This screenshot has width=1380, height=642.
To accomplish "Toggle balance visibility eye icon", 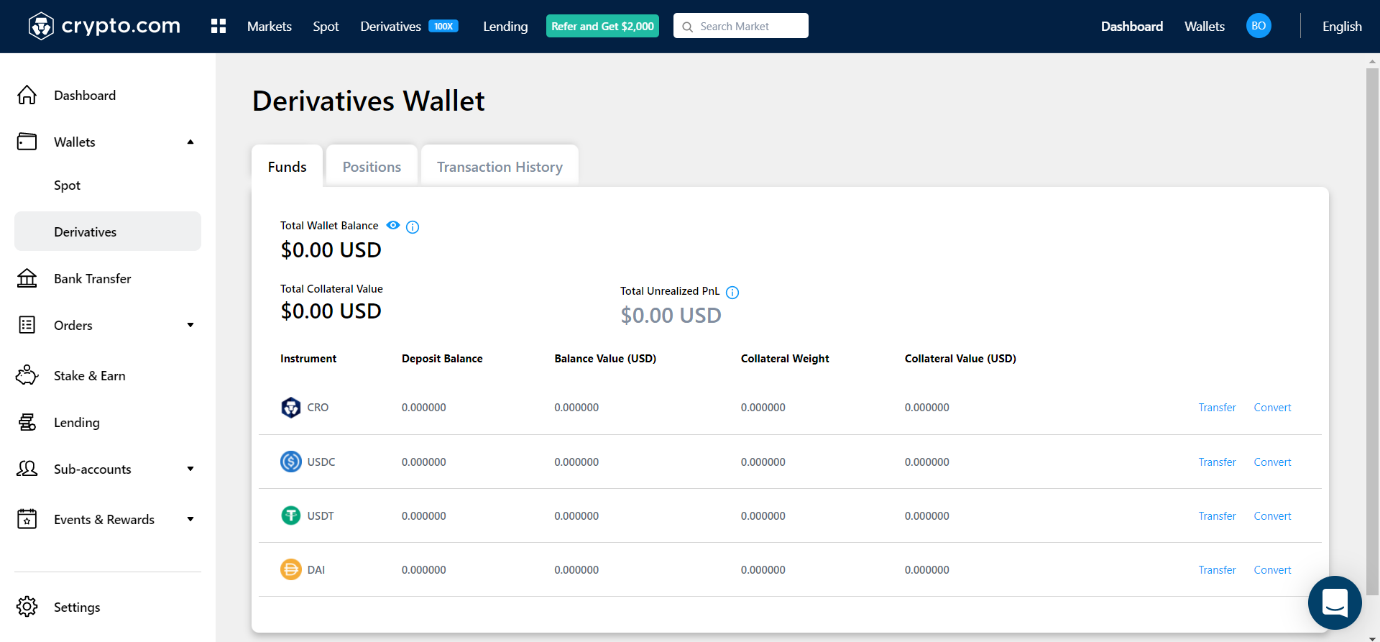I will point(393,226).
